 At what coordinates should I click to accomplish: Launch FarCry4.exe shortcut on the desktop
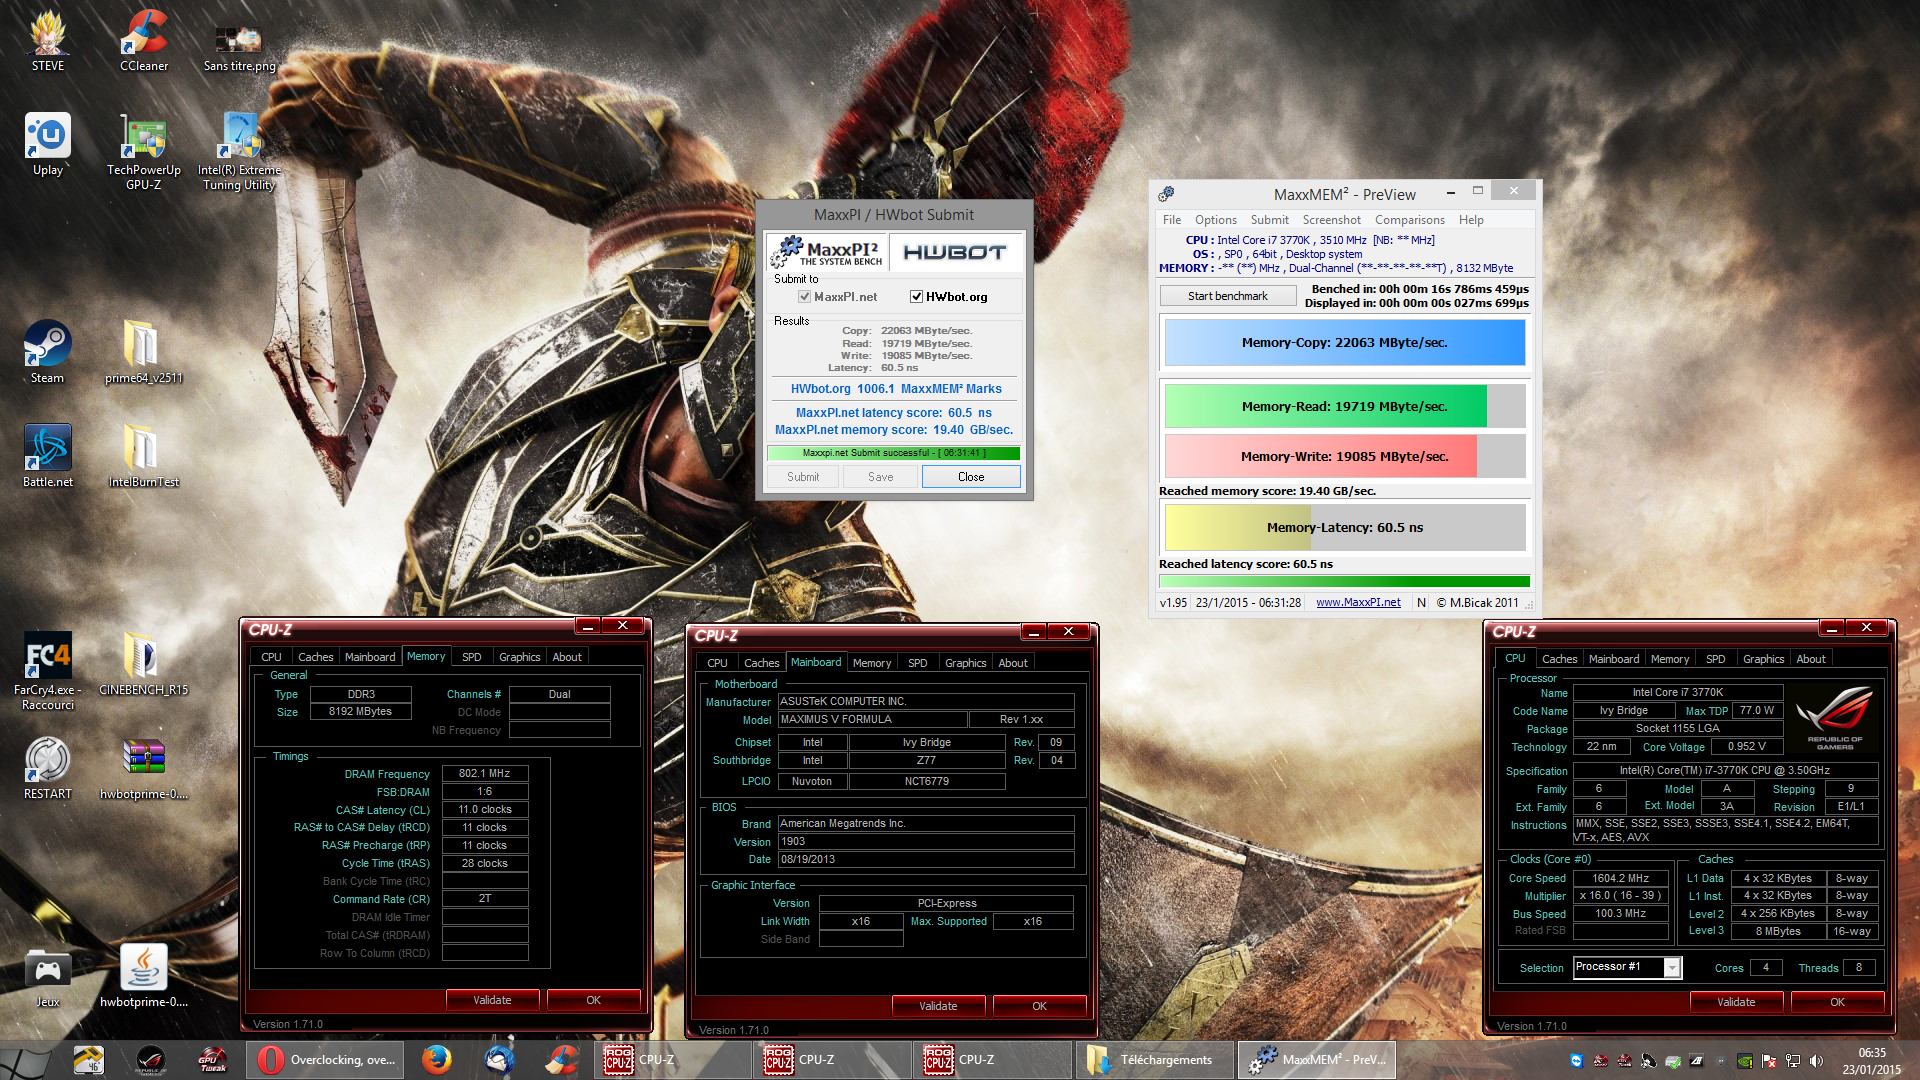tap(48, 670)
